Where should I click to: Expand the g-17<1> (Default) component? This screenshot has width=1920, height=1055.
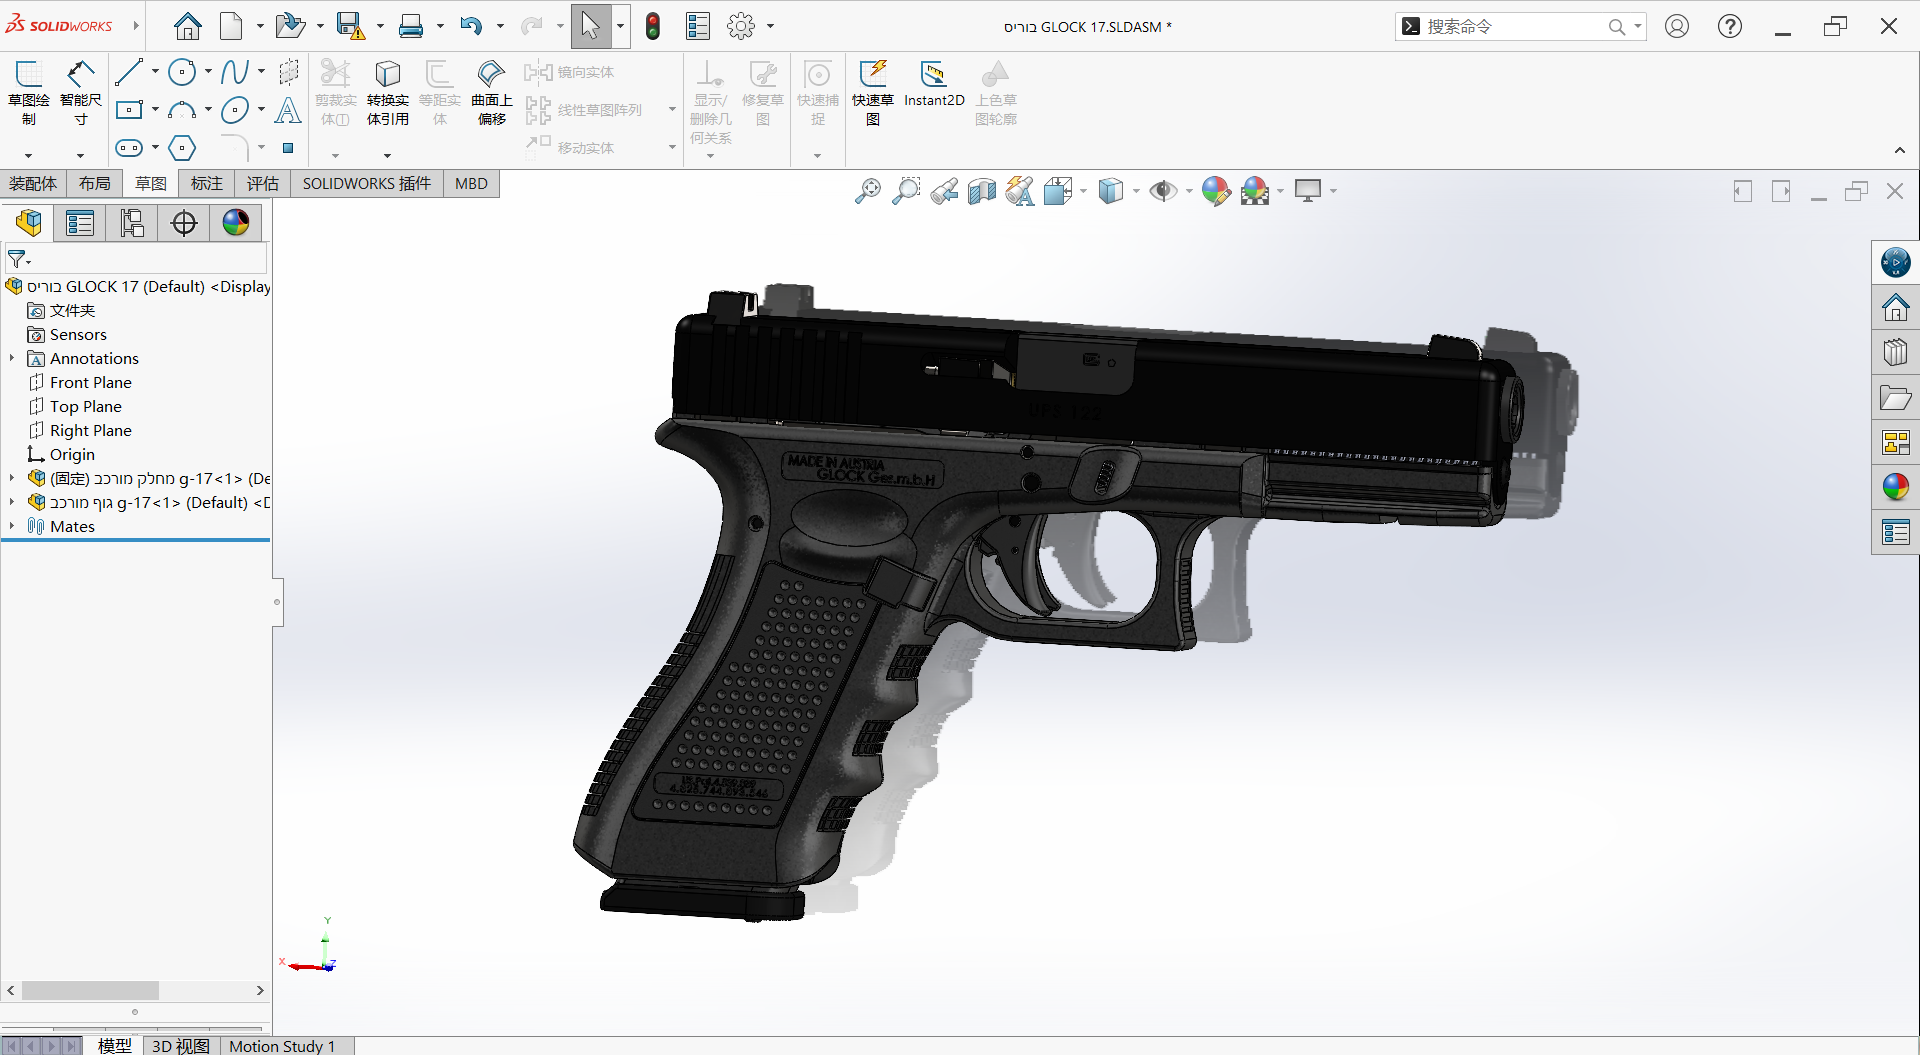(12, 502)
